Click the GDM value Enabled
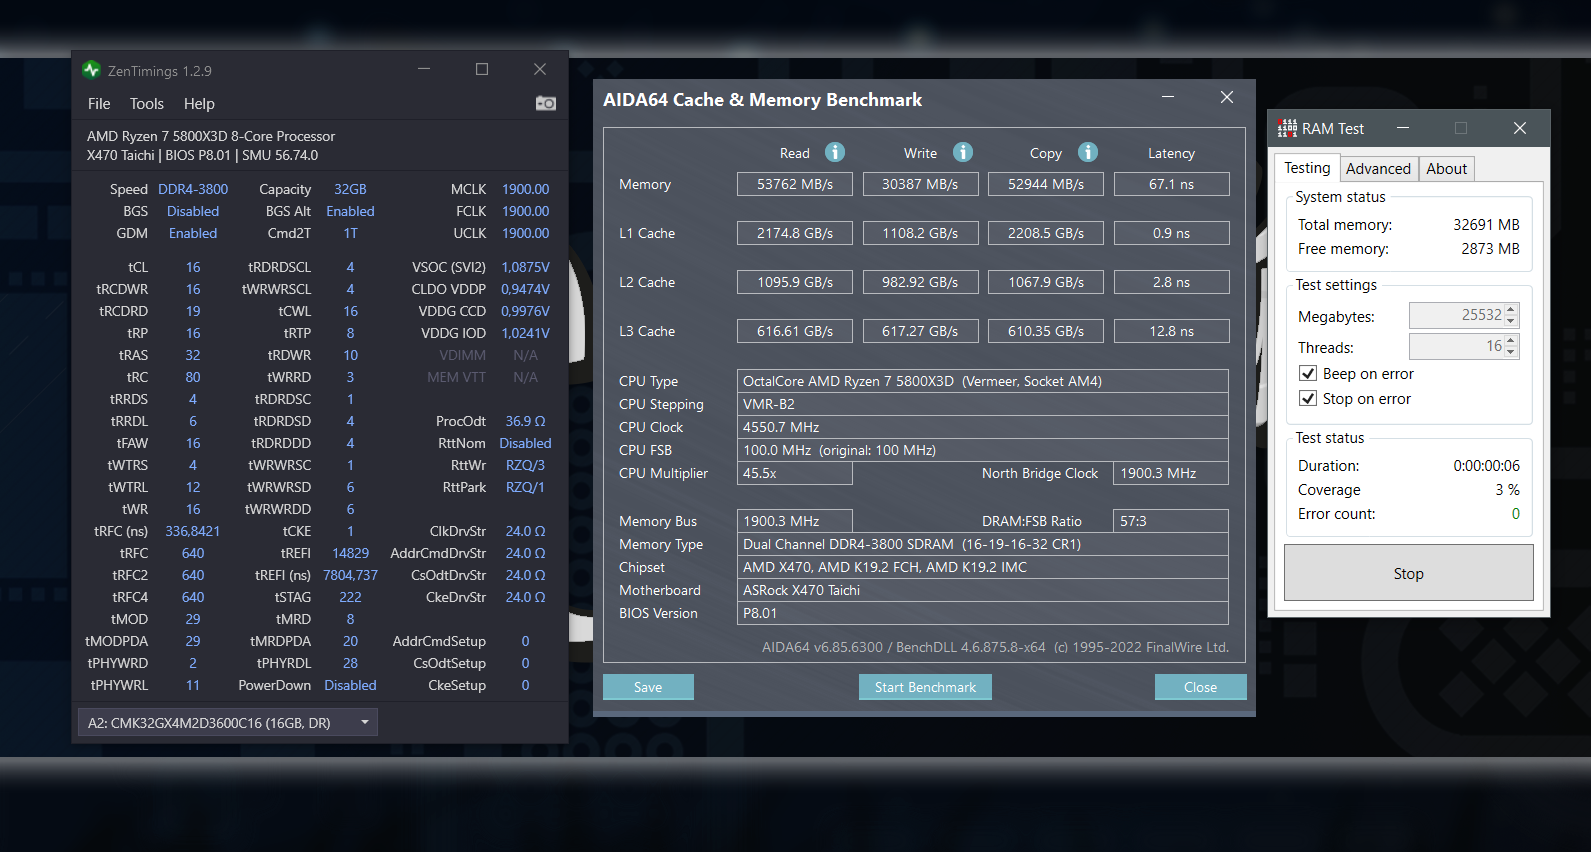The width and height of the screenshot is (1591, 852). point(193,233)
